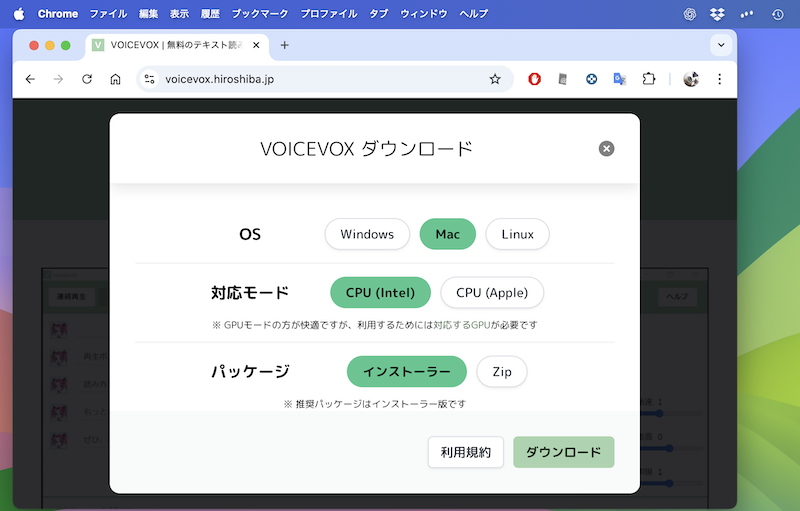Go back with the browser back arrow
This screenshot has height=511, width=800.
pyautogui.click(x=30, y=79)
